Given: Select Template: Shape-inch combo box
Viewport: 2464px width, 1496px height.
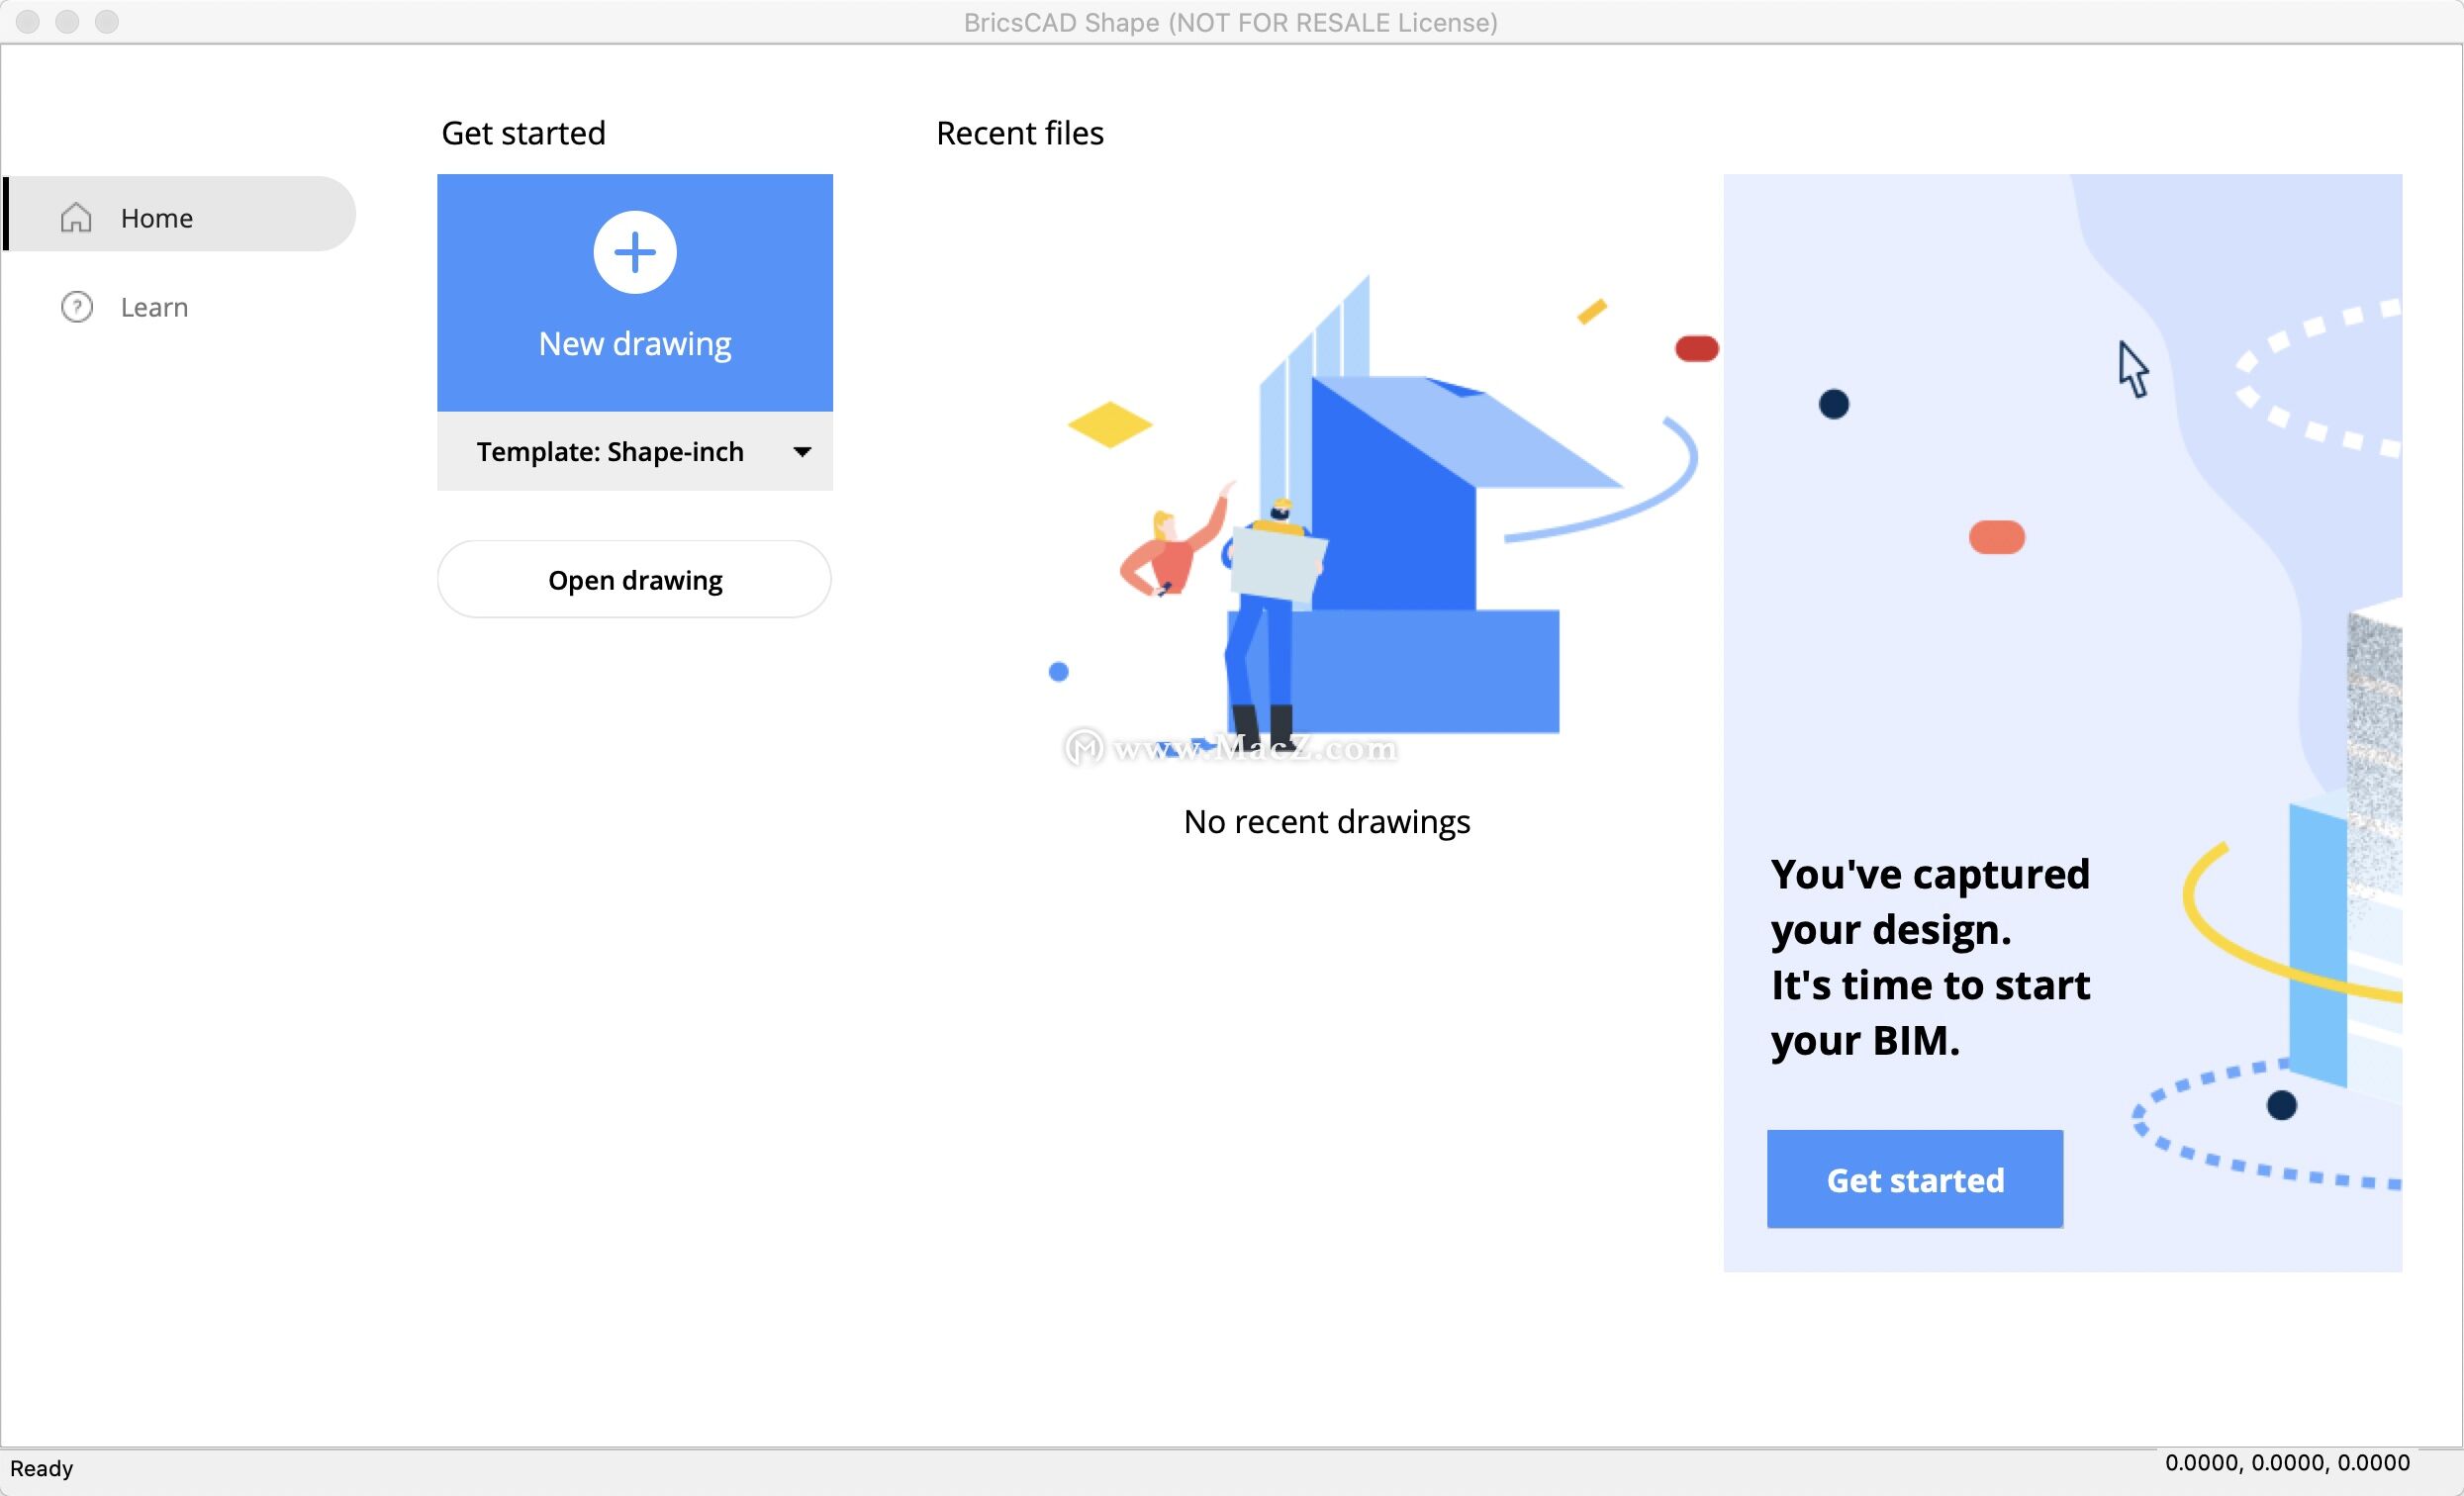Looking at the screenshot, I should [x=610, y=452].
